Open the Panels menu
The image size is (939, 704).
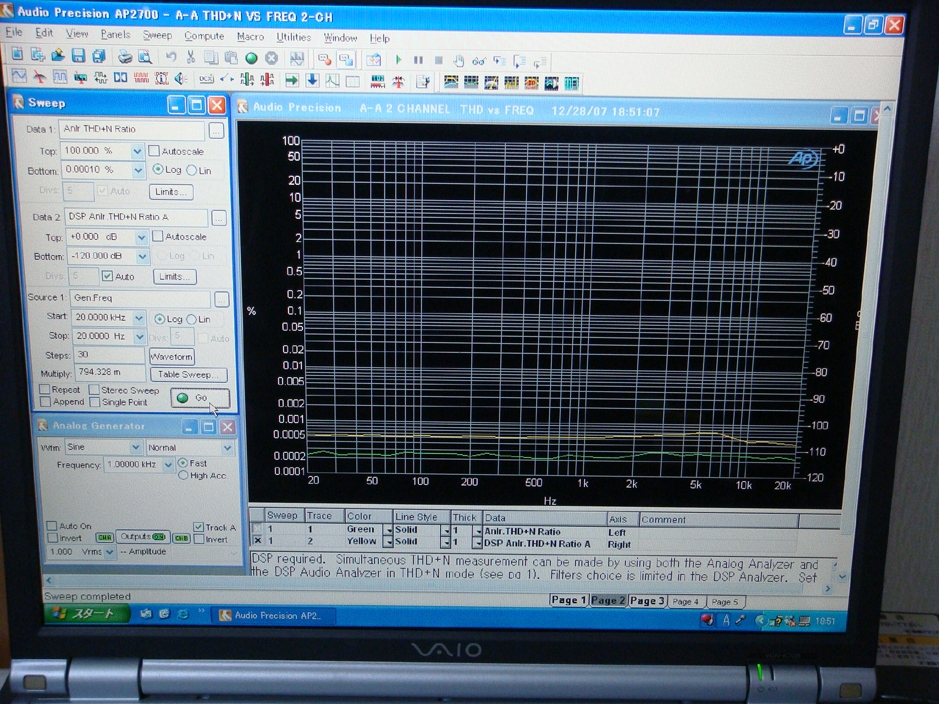click(115, 35)
